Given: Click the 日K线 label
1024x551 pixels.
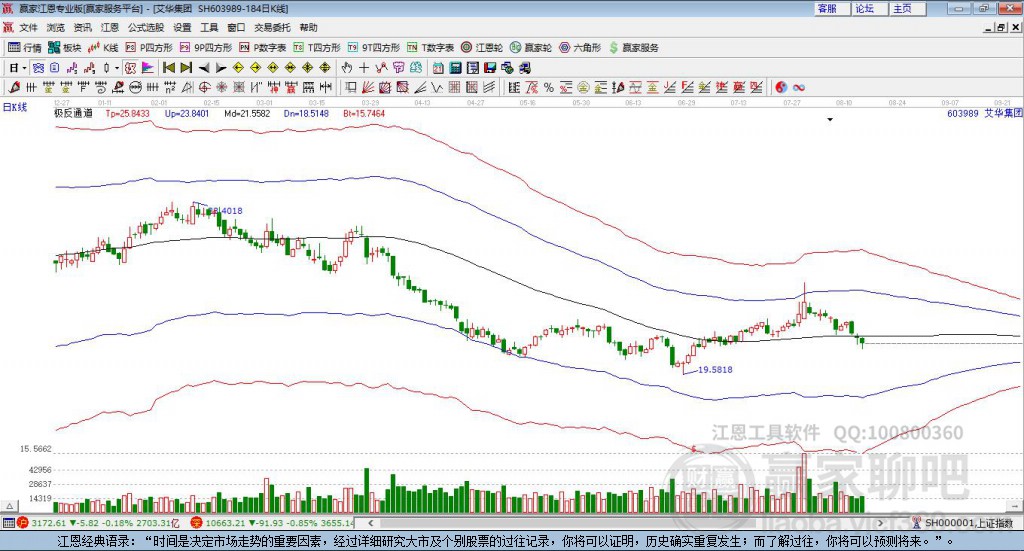Looking at the screenshot, I should point(15,107).
